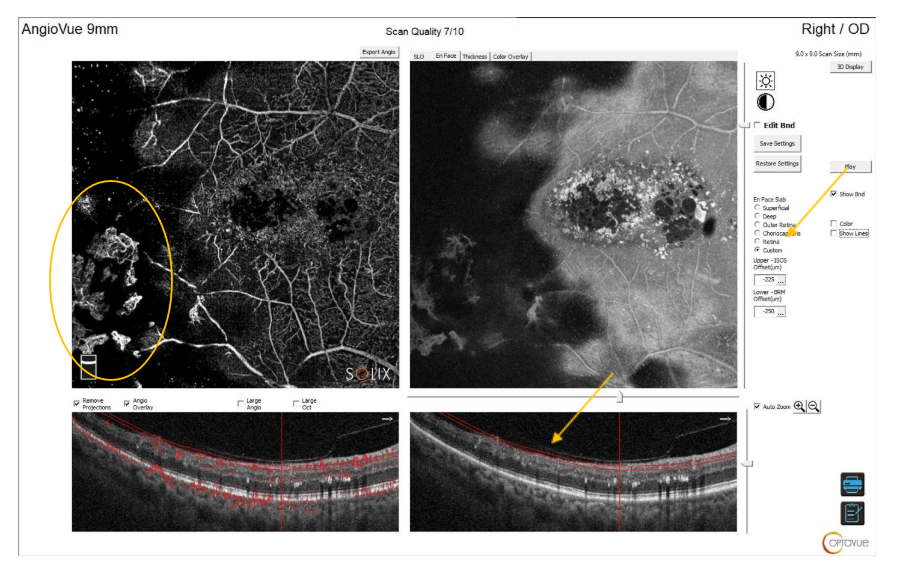Screen dimensions: 901x566
Task: Click the structural B-scan without overlay
Action: click(x=573, y=472)
